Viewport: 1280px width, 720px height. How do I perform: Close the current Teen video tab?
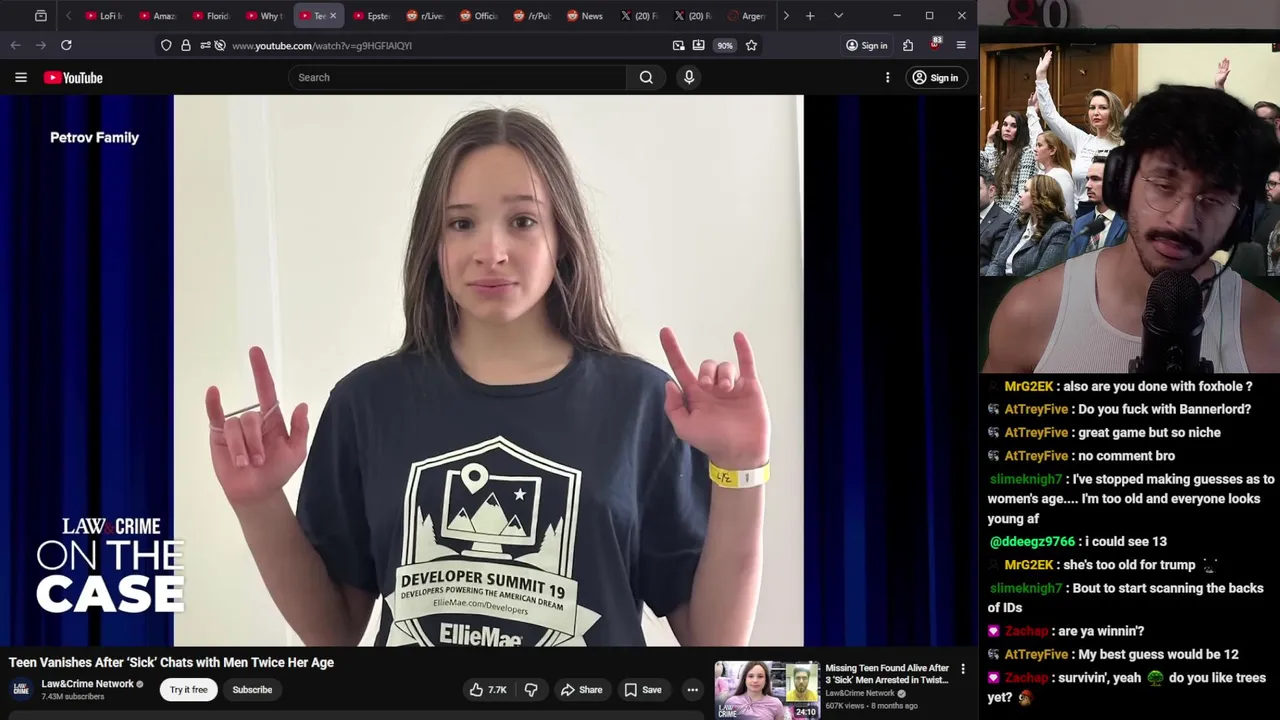click(x=333, y=16)
